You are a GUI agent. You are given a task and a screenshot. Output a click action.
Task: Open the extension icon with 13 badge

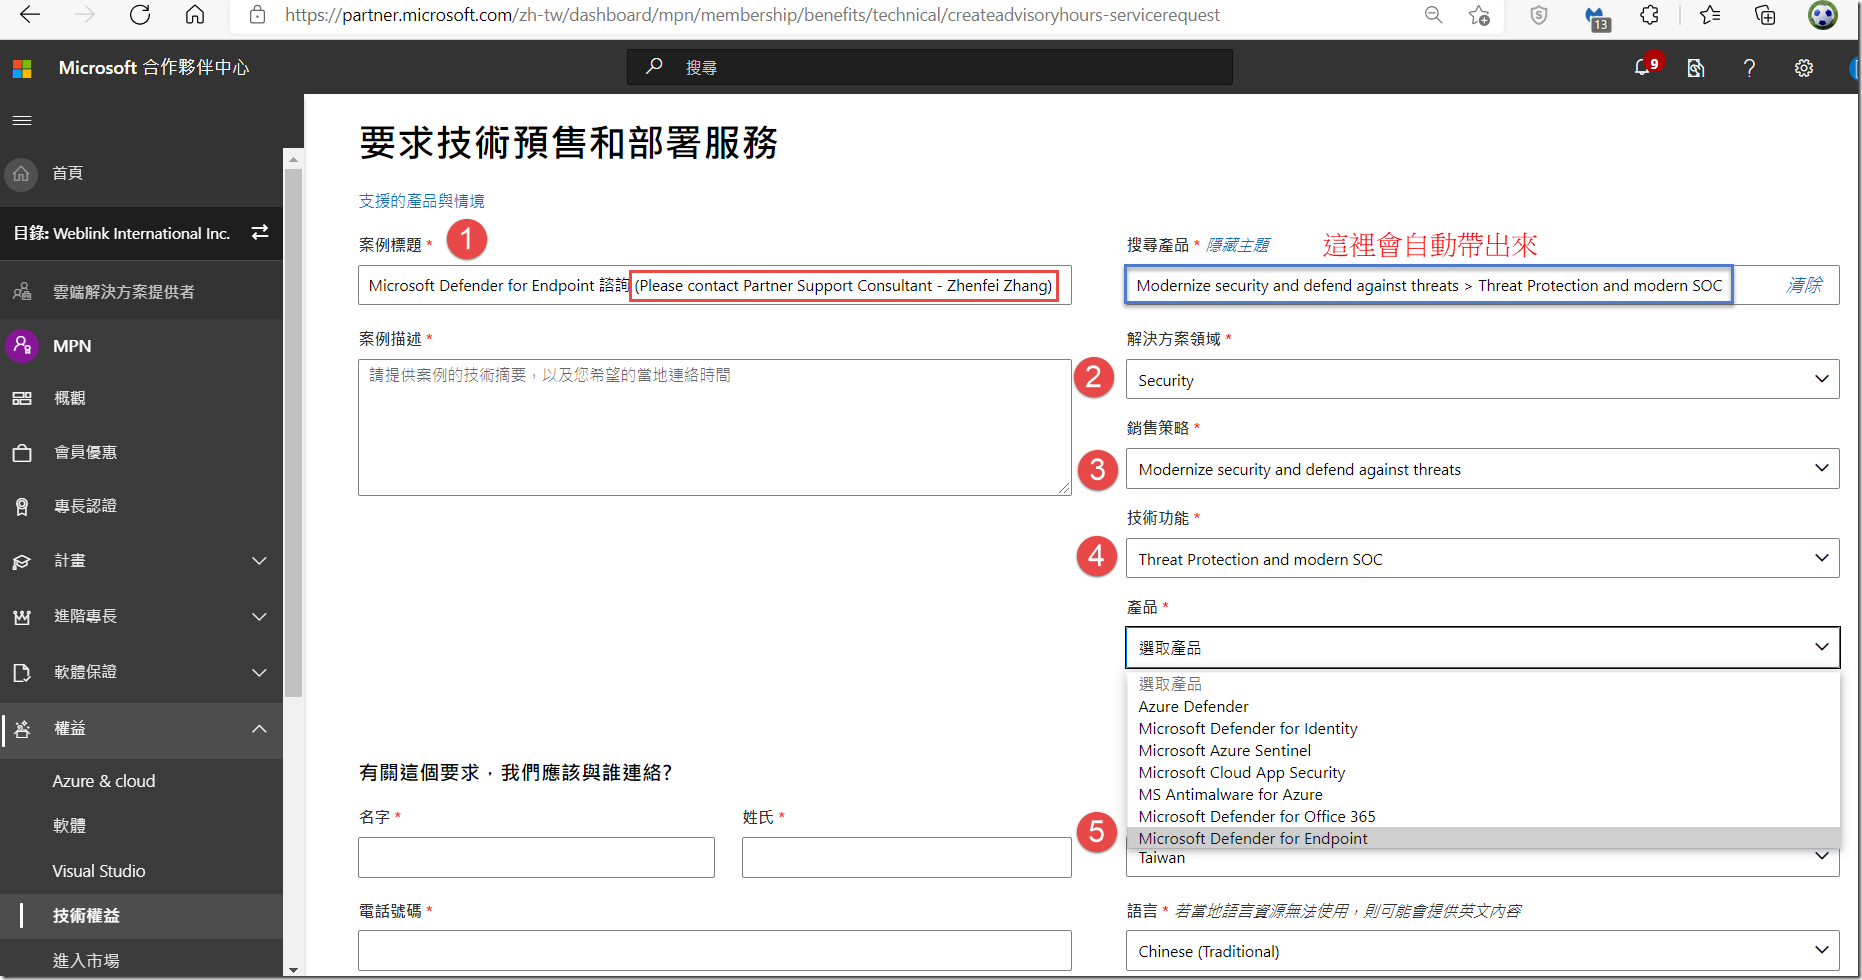point(1597,17)
